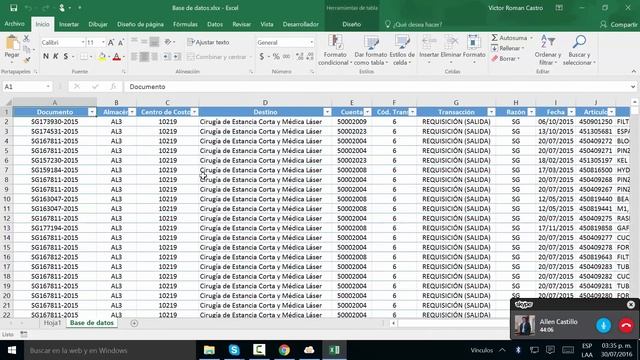Open the Archivo tab
Screen dimensions: 640x360
[15, 24]
